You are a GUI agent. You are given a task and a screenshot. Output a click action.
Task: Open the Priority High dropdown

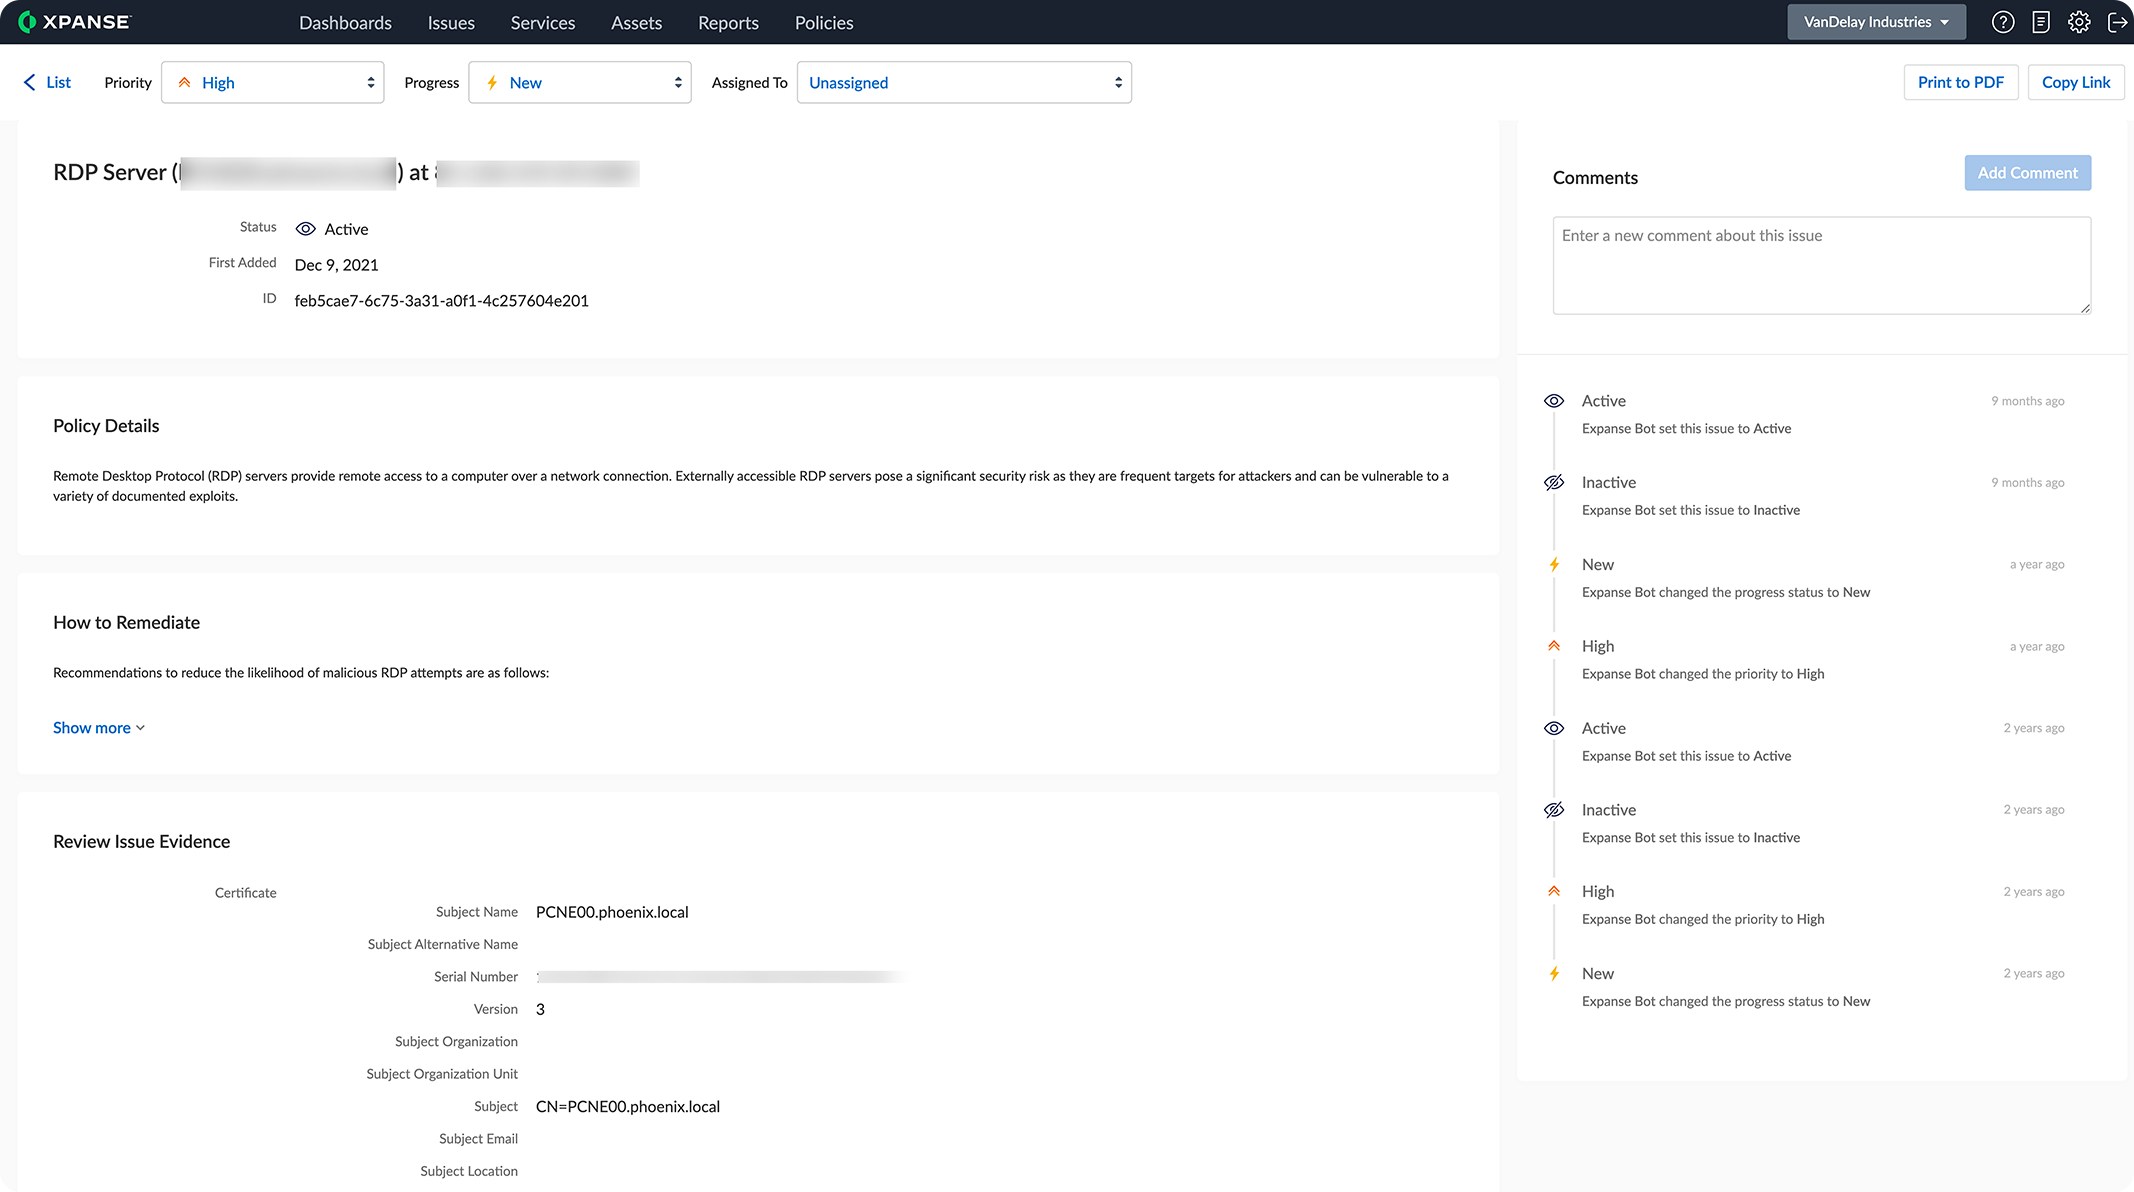[272, 83]
